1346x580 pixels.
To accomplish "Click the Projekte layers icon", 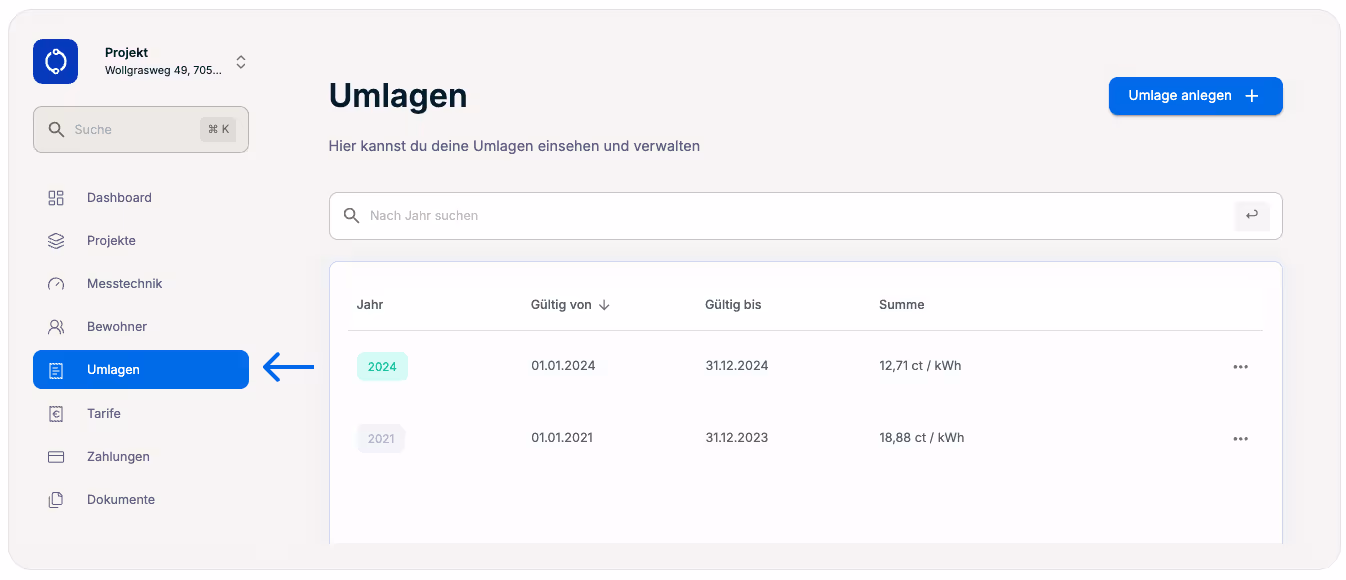I will [x=56, y=241].
